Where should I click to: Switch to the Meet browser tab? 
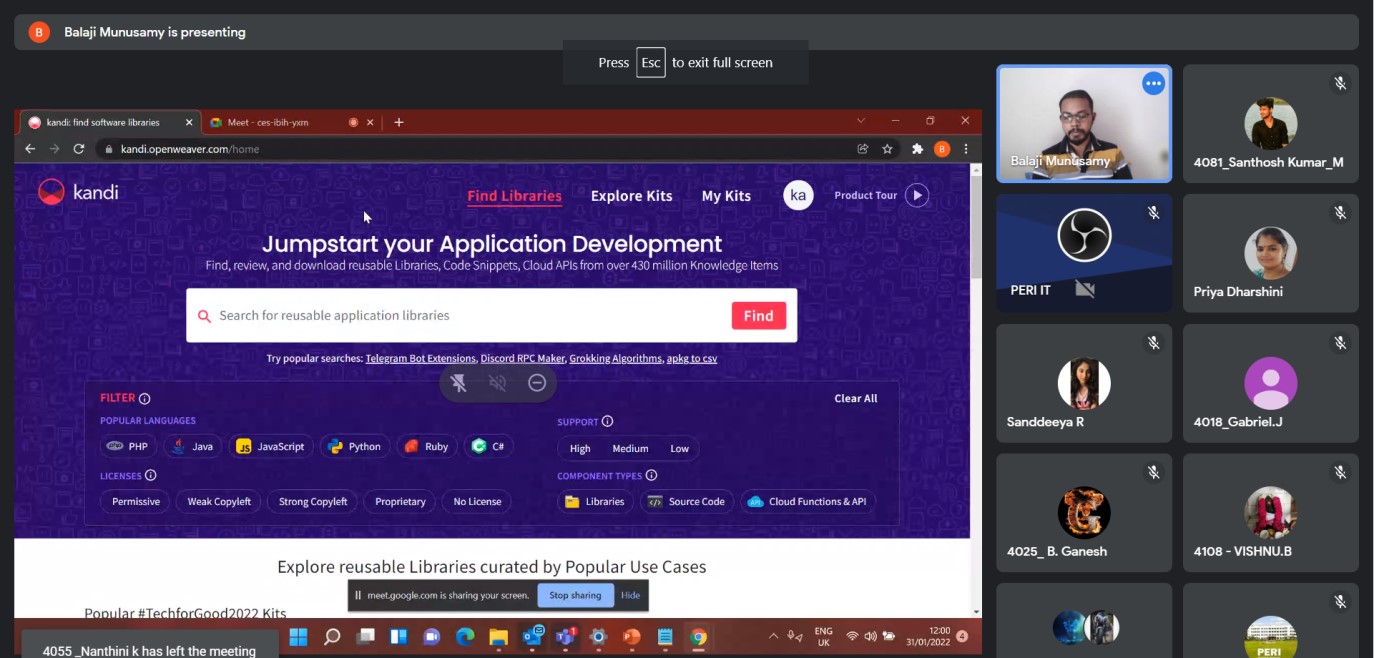(x=268, y=122)
